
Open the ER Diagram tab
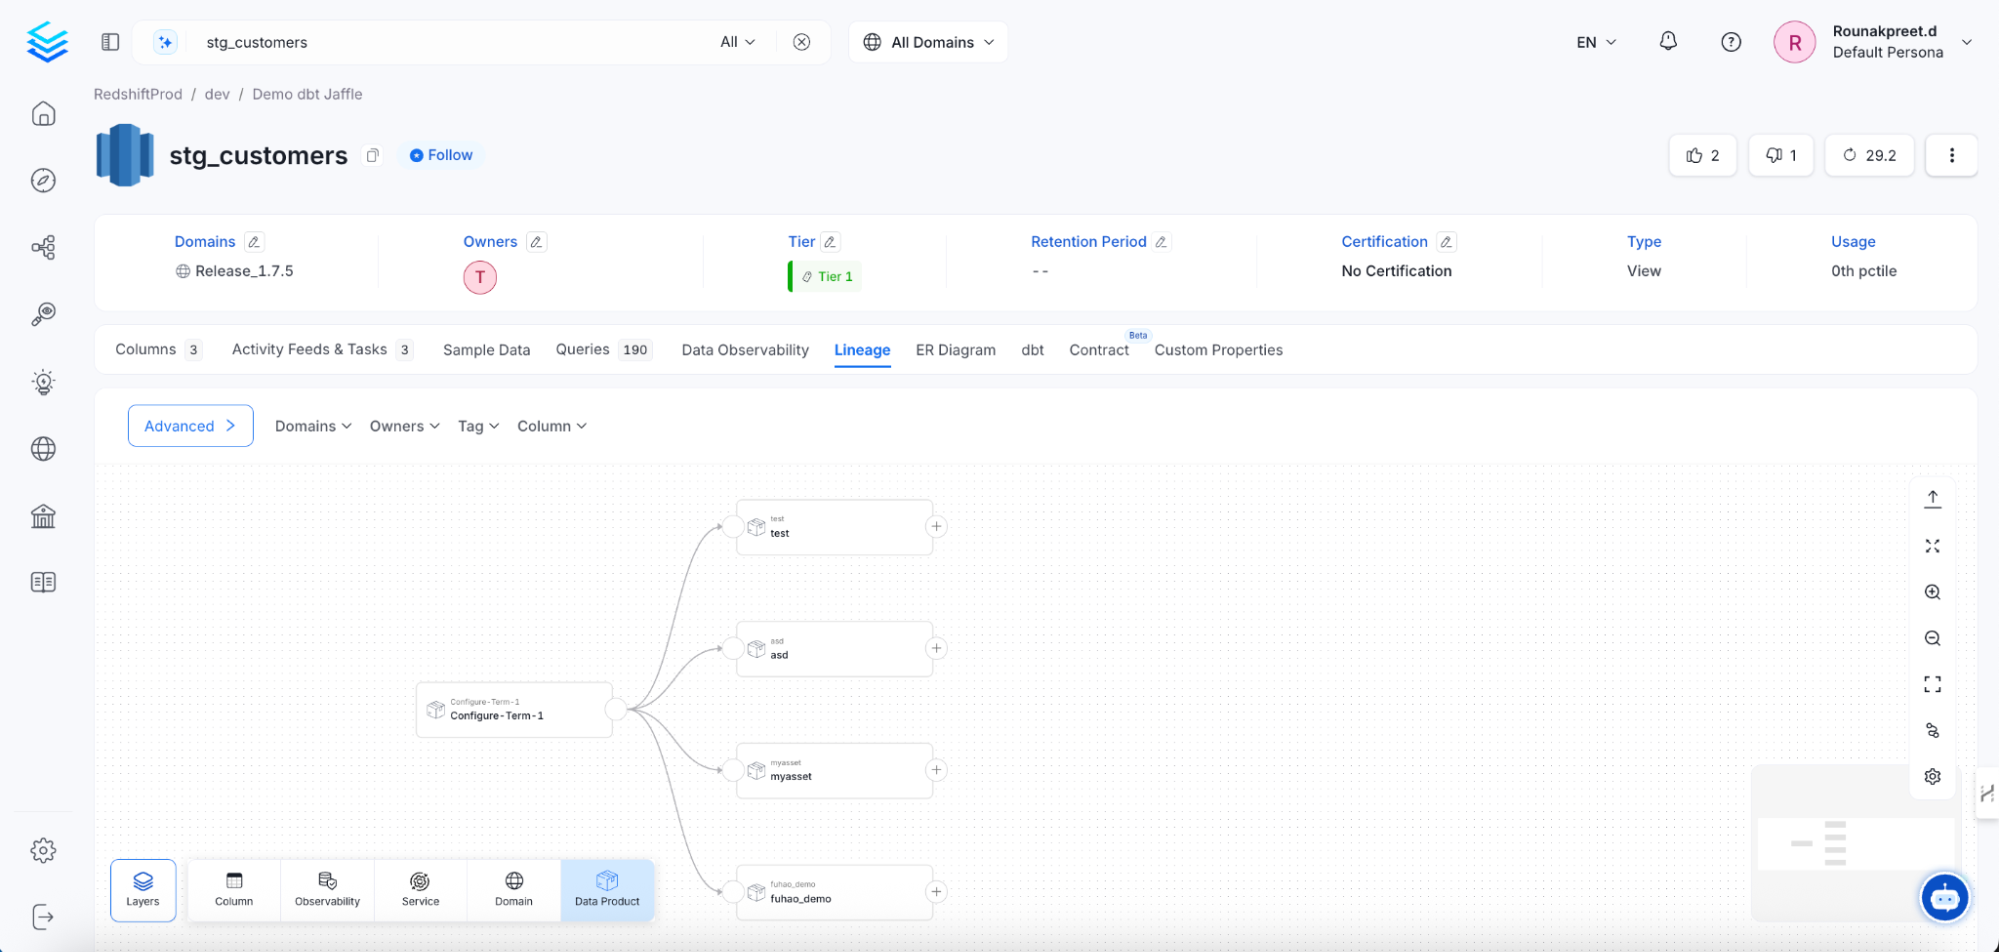coord(955,349)
